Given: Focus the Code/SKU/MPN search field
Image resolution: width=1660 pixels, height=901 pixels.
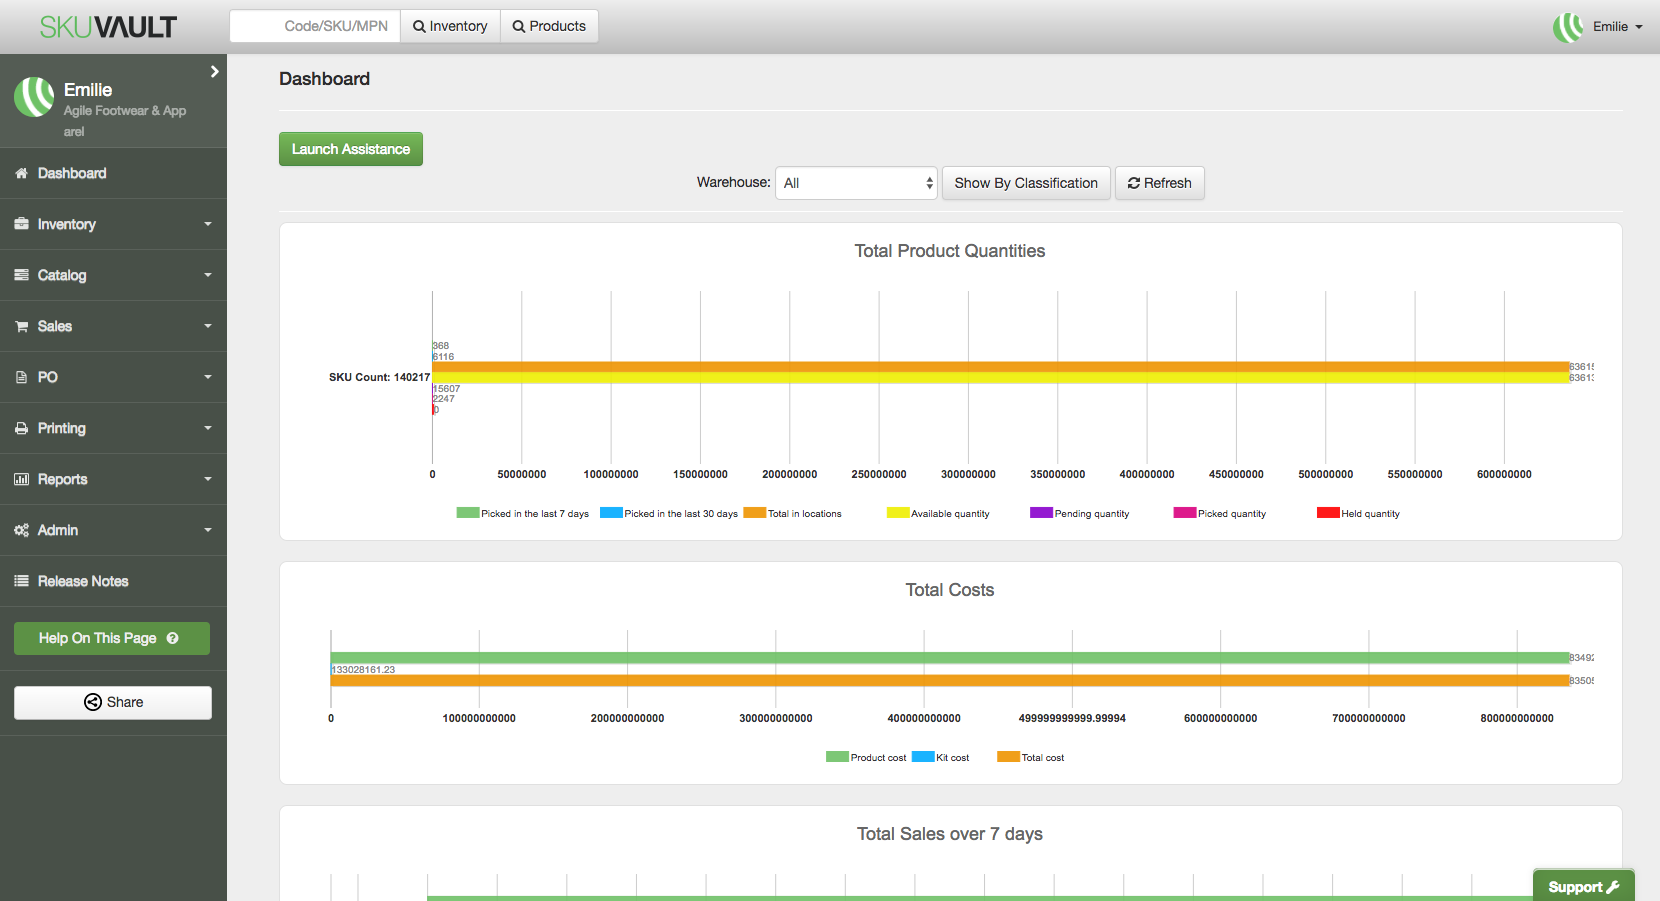Looking at the screenshot, I should click(315, 26).
